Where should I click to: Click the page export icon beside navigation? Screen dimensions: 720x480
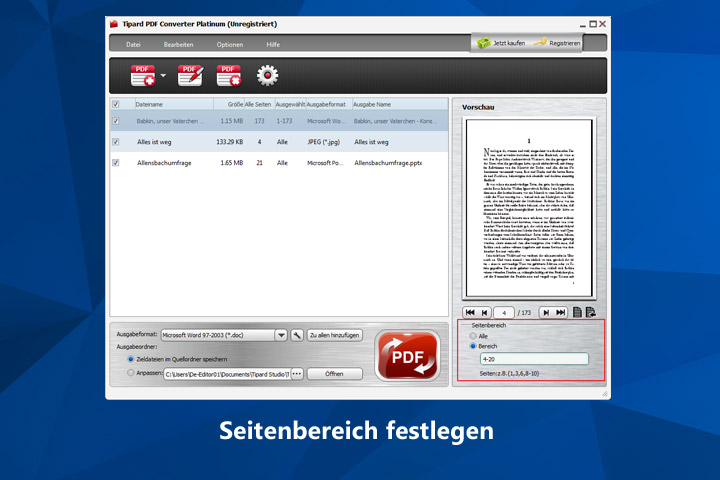(x=591, y=312)
